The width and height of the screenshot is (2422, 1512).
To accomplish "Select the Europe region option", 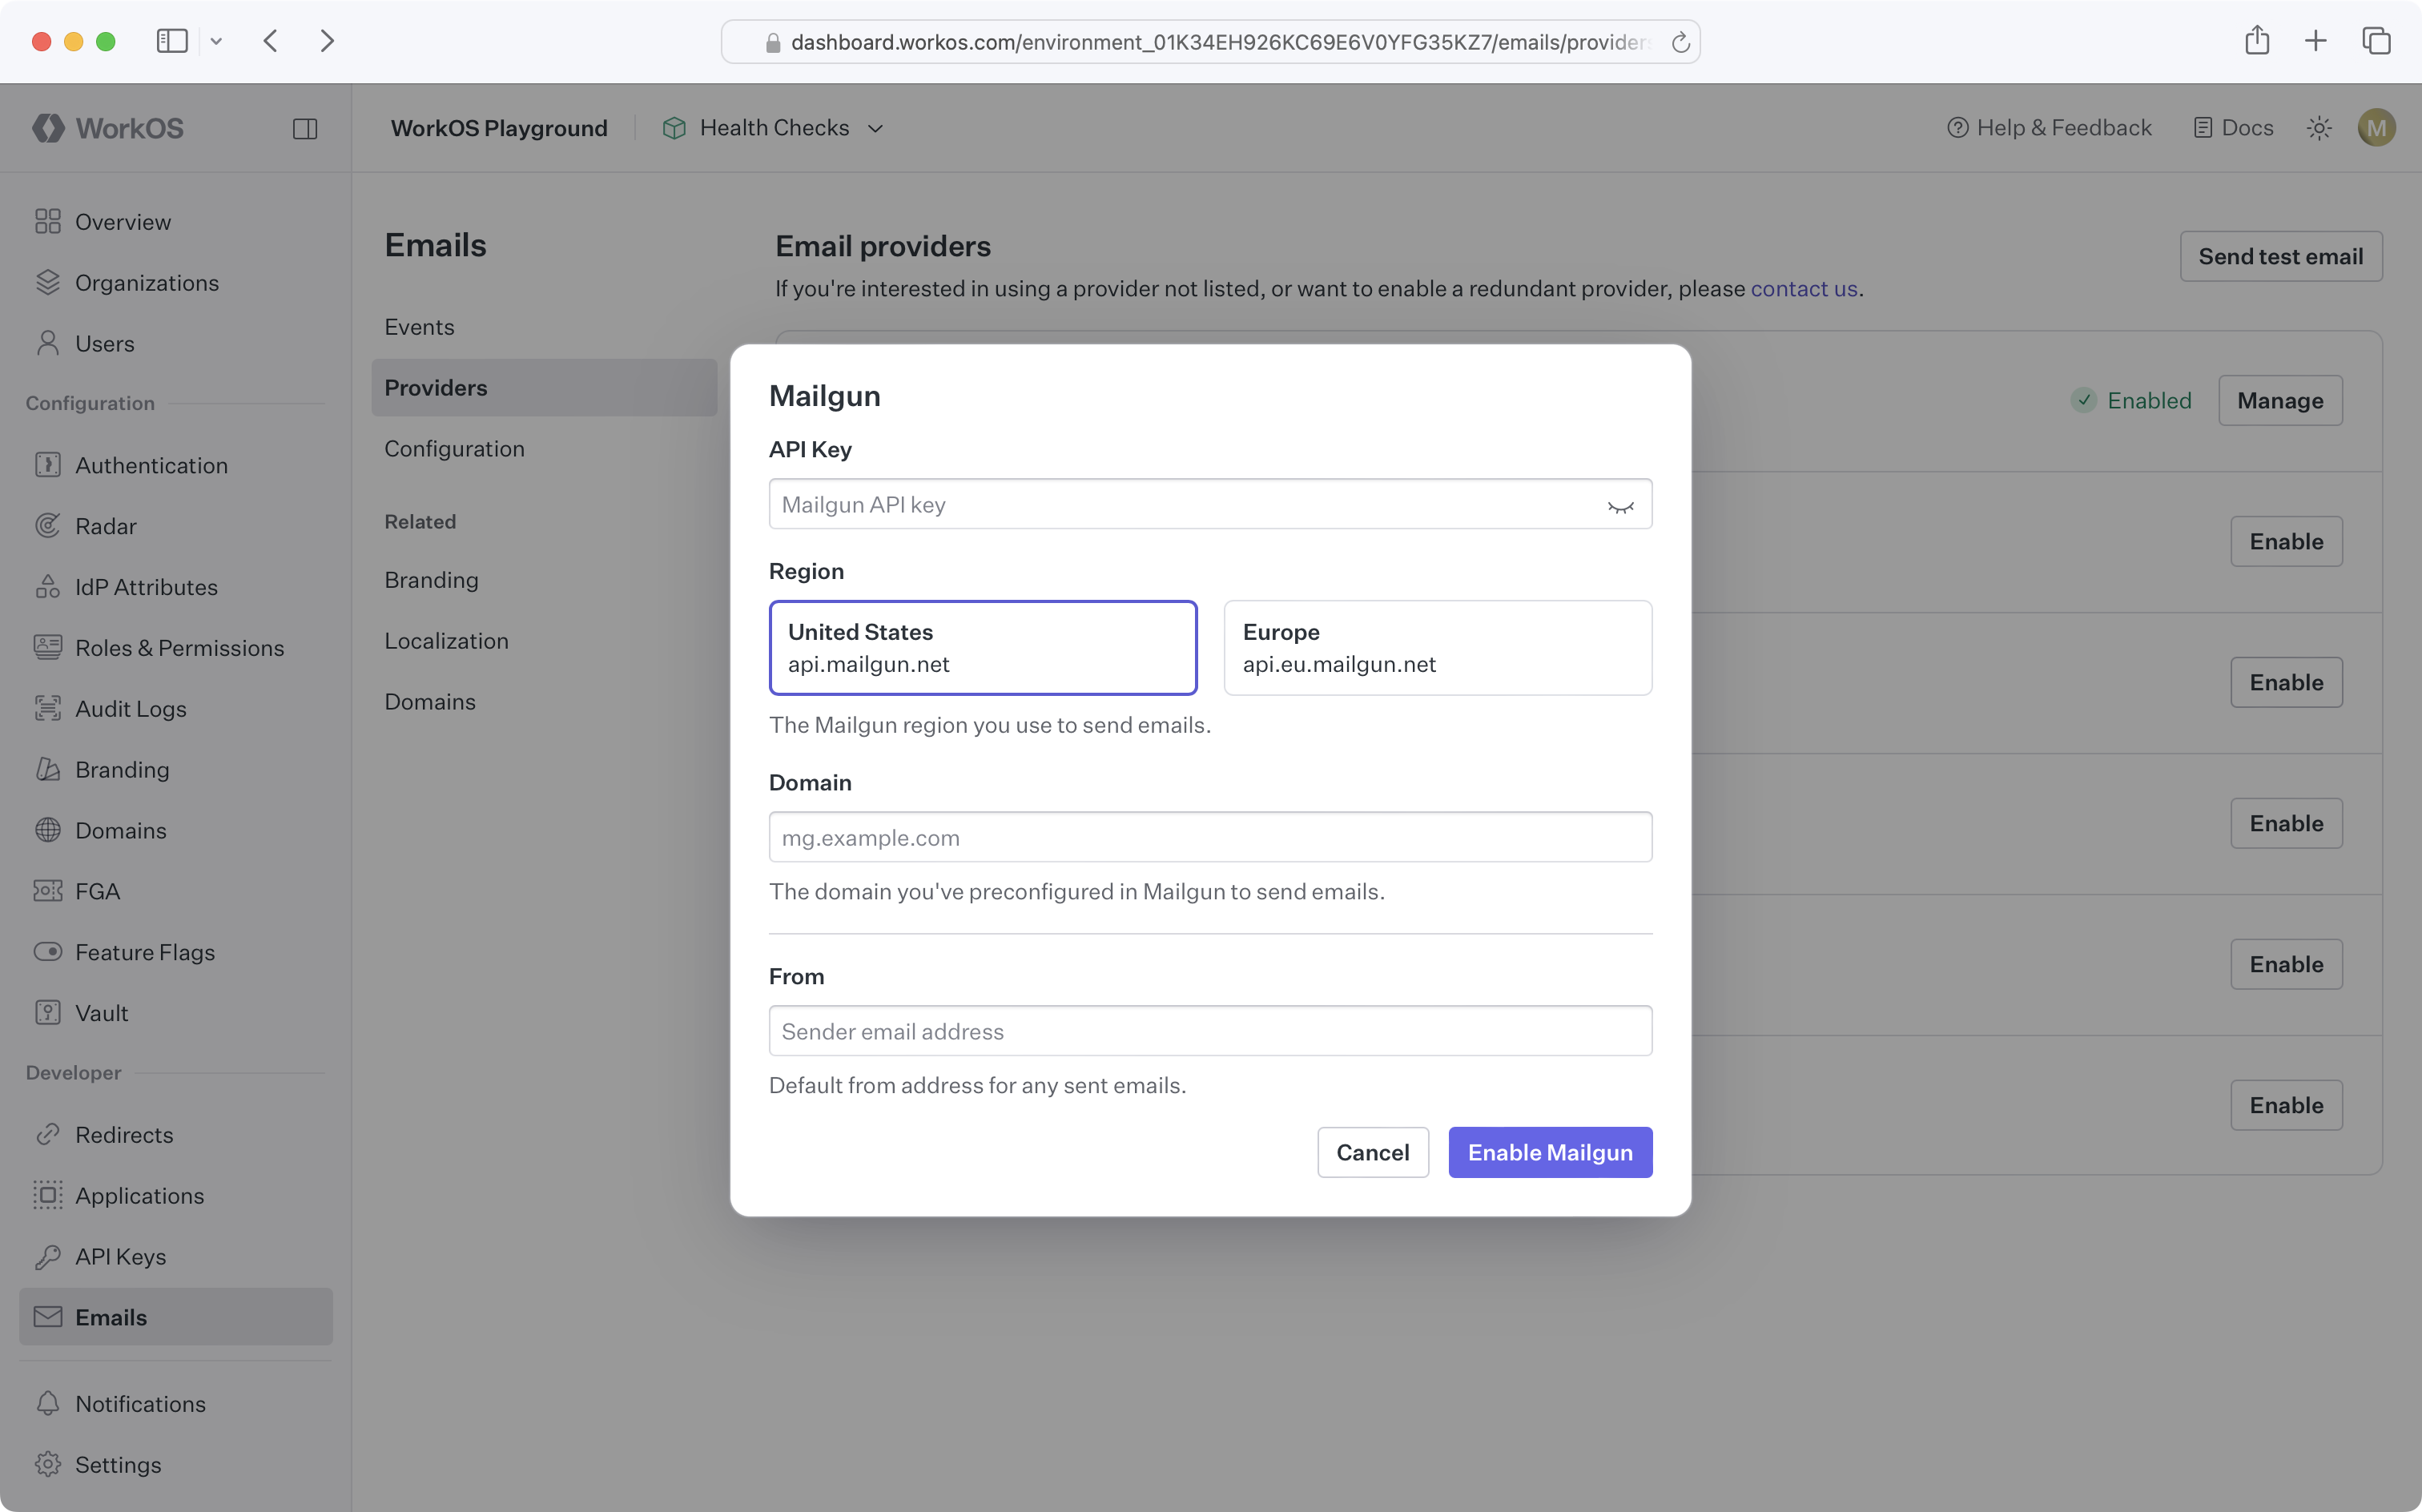I will (x=1437, y=647).
